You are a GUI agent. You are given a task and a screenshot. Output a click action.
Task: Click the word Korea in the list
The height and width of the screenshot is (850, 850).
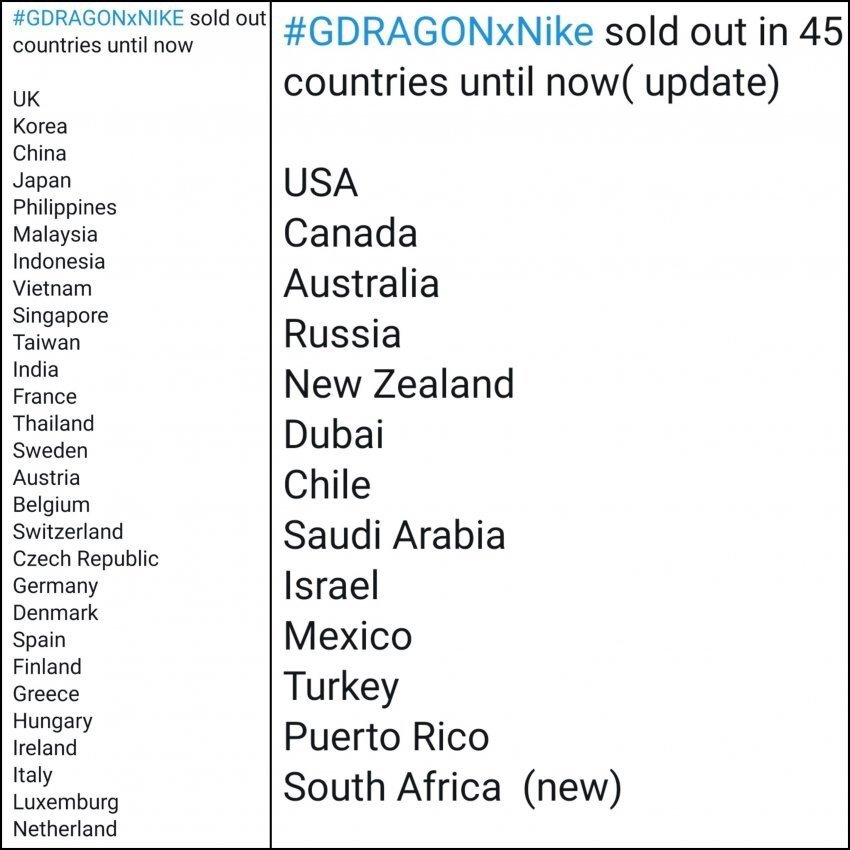(x=40, y=126)
